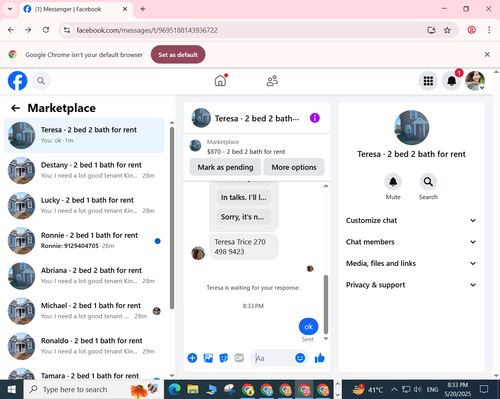Click Mark as pending button

(x=225, y=167)
